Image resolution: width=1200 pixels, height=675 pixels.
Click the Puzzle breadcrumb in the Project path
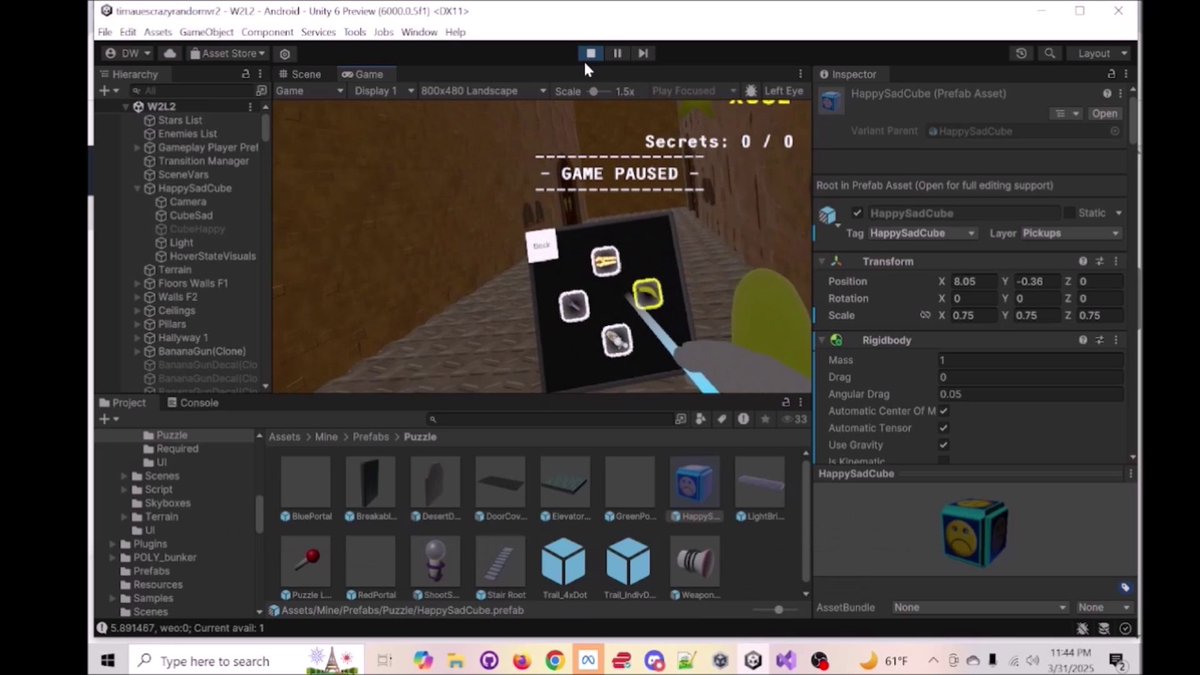419,436
